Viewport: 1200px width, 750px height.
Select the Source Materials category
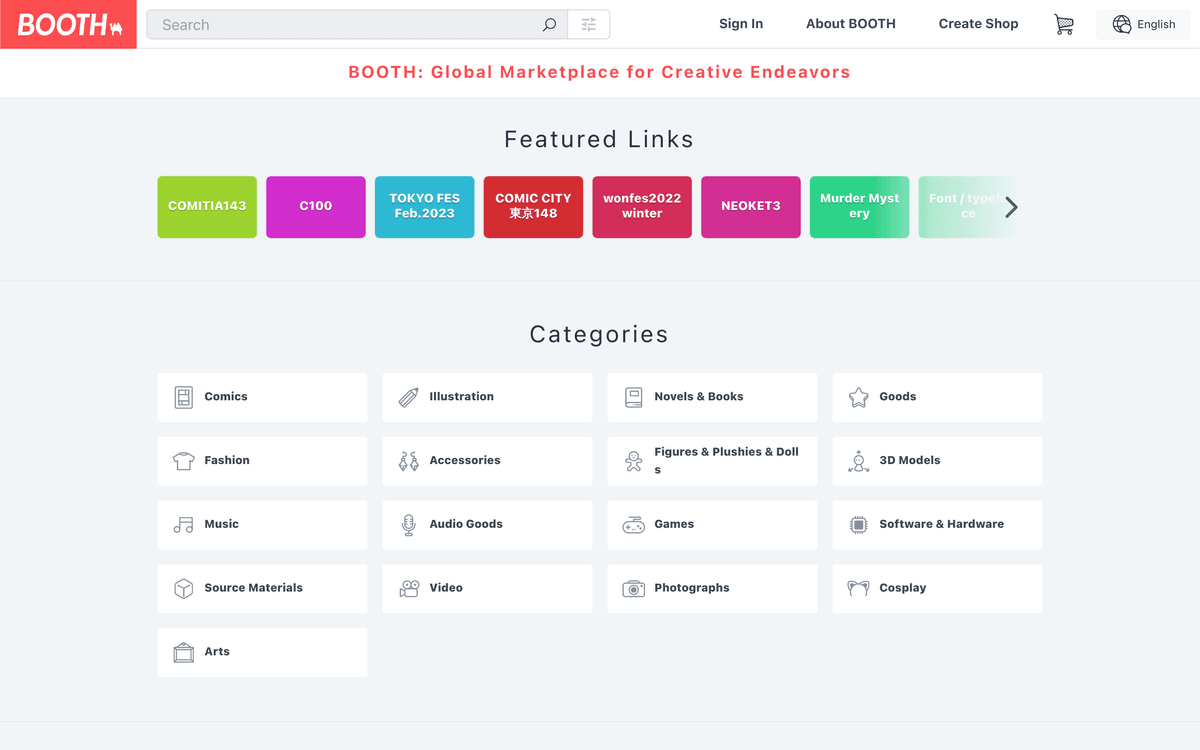tap(262, 589)
